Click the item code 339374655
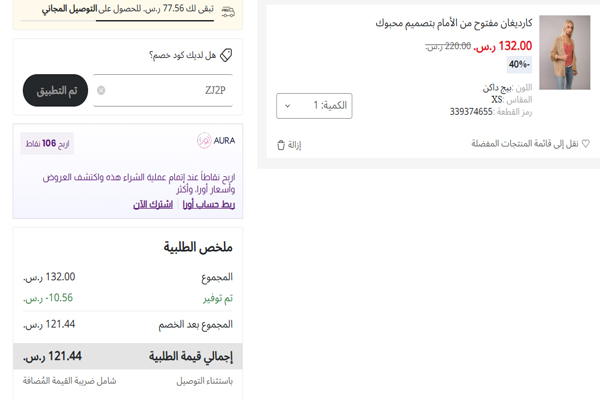Image resolution: width=600 pixels, height=400 pixels. pyautogui.click(x=471, y=112)
